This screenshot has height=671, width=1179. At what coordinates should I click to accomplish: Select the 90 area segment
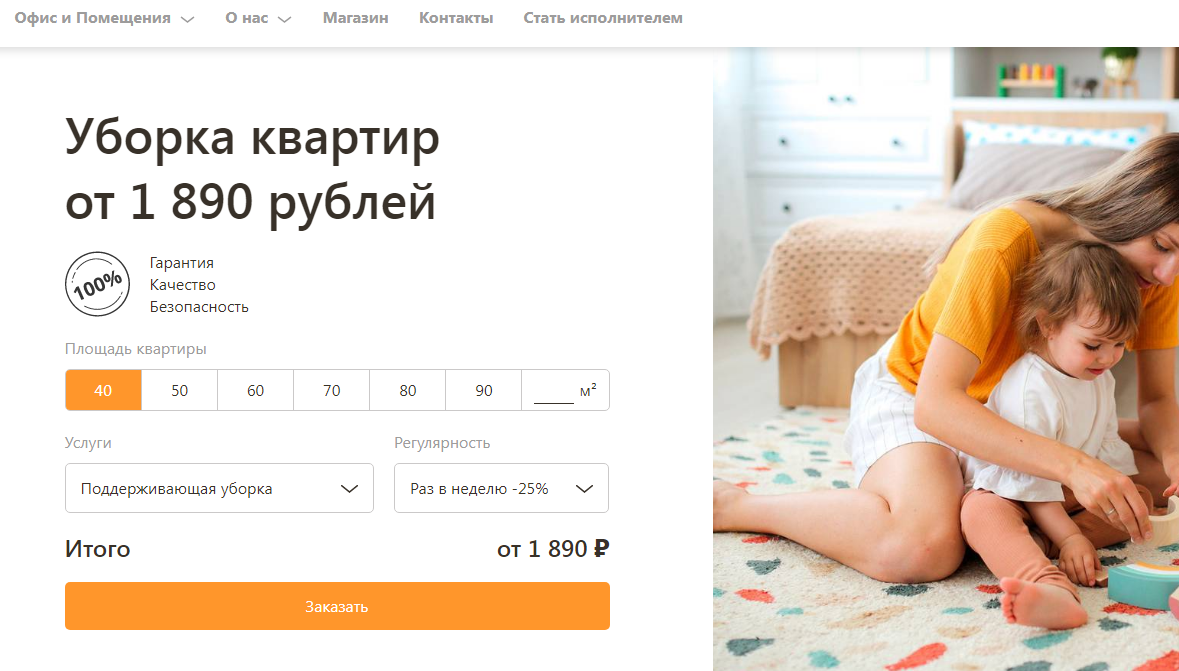pyautogui.click(x=483, y=390)
